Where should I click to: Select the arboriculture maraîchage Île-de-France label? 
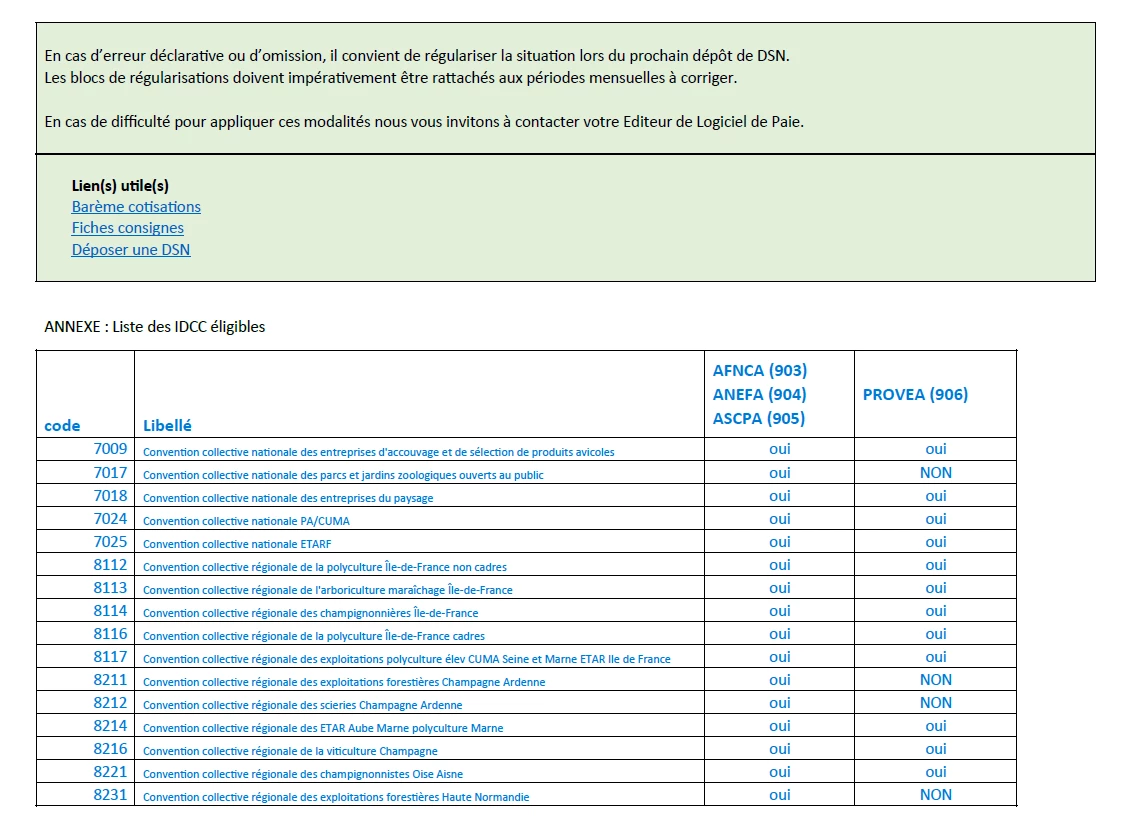(x=328, y=590)
